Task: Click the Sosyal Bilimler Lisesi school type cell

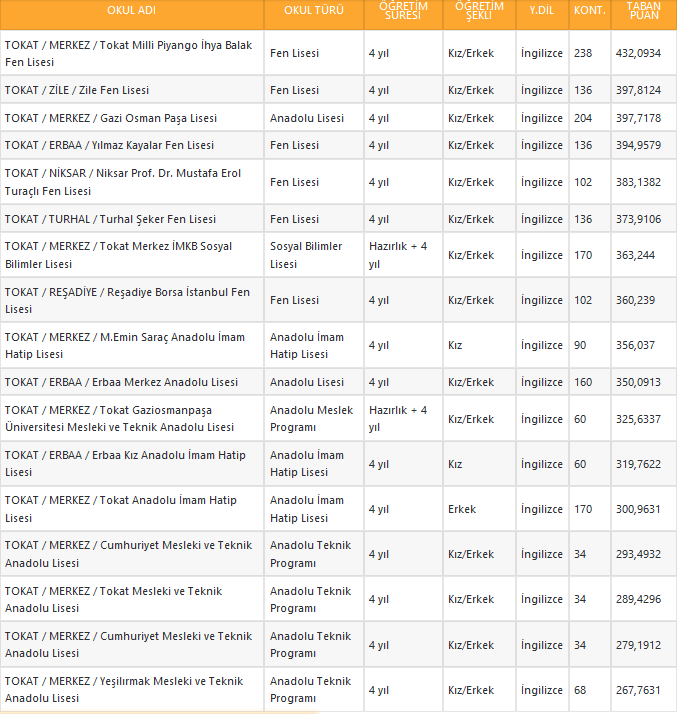Action: point(306,255)
